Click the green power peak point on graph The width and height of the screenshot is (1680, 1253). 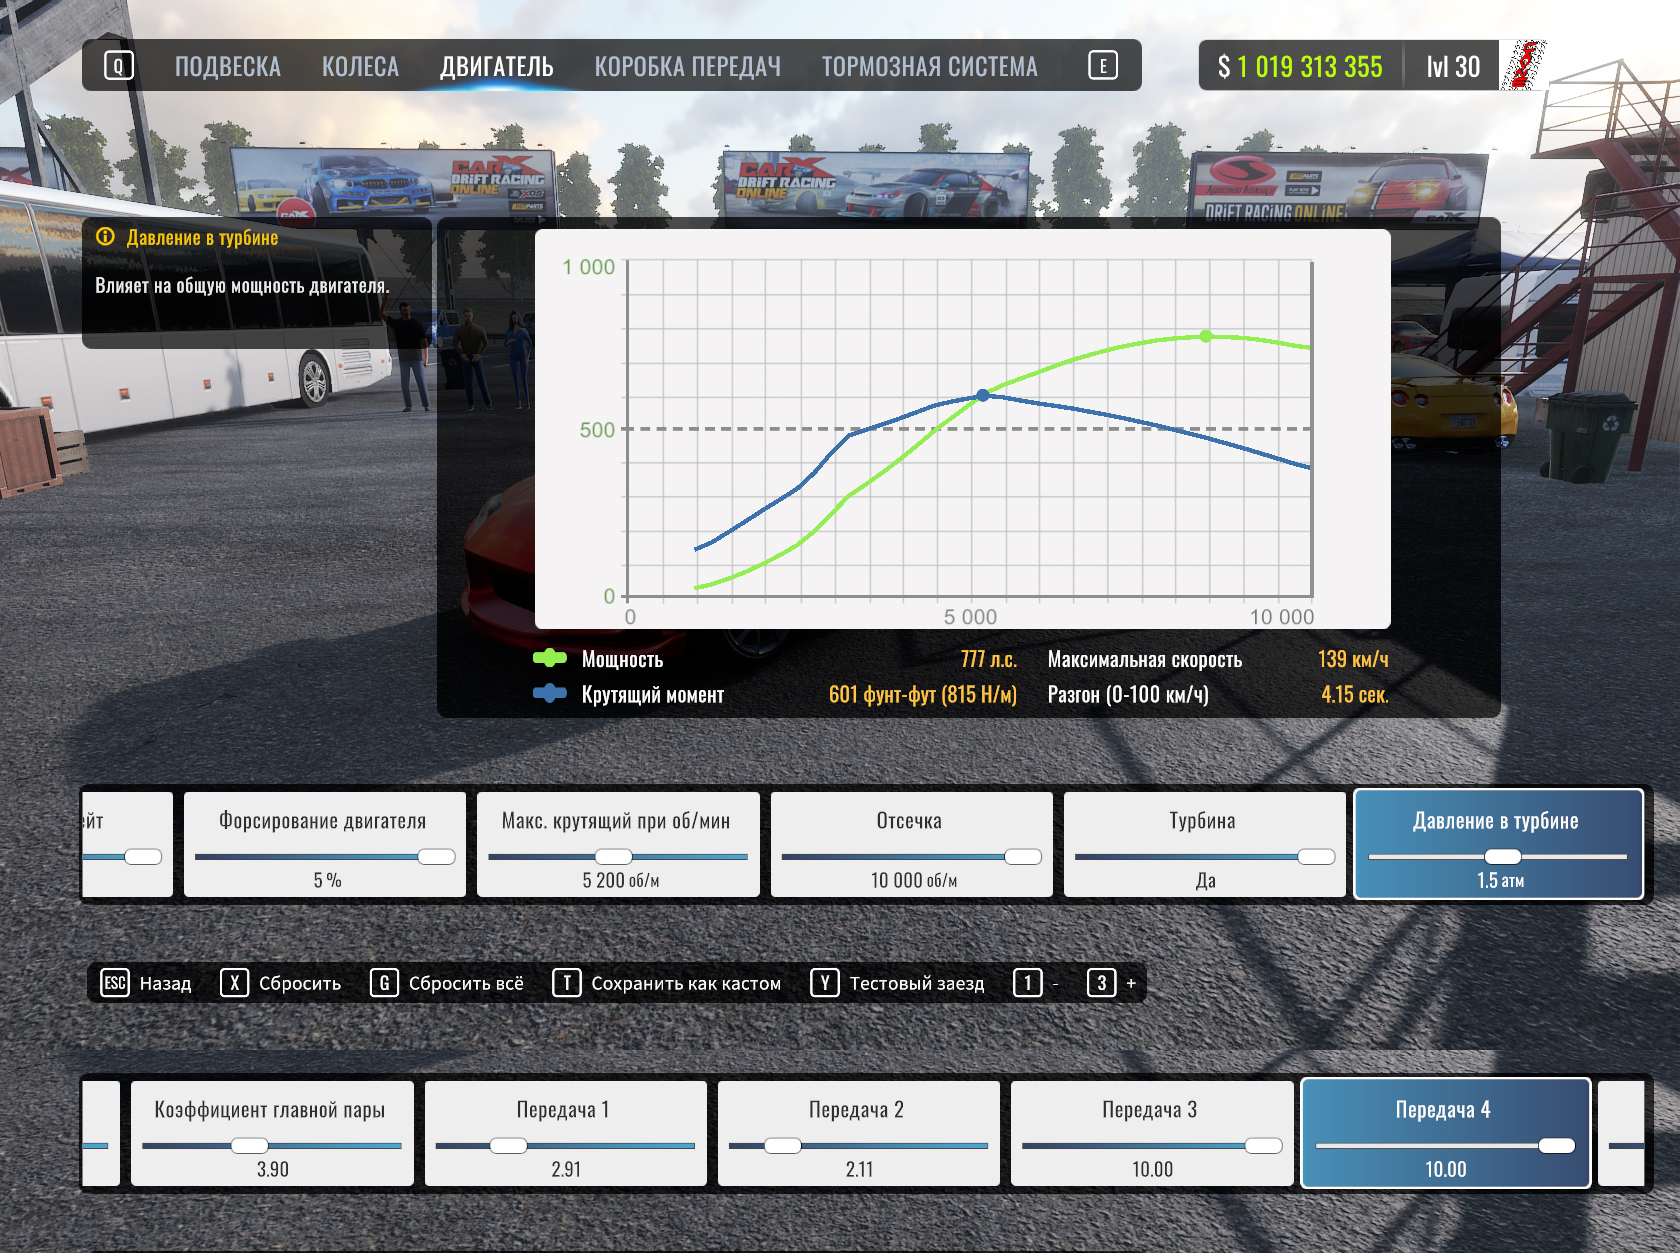(x=1206, y=337)
